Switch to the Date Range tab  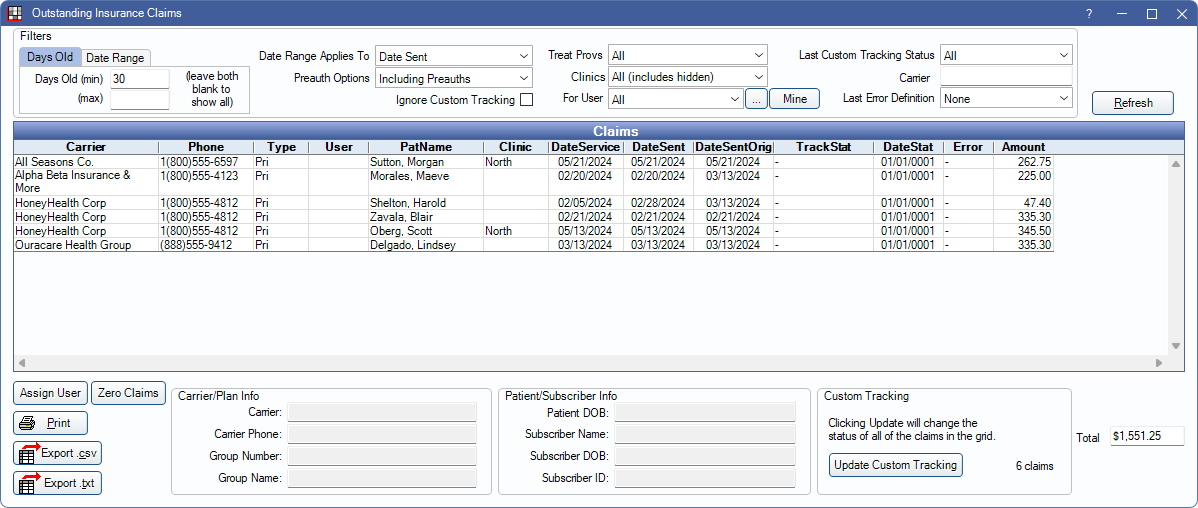(114, 58)
